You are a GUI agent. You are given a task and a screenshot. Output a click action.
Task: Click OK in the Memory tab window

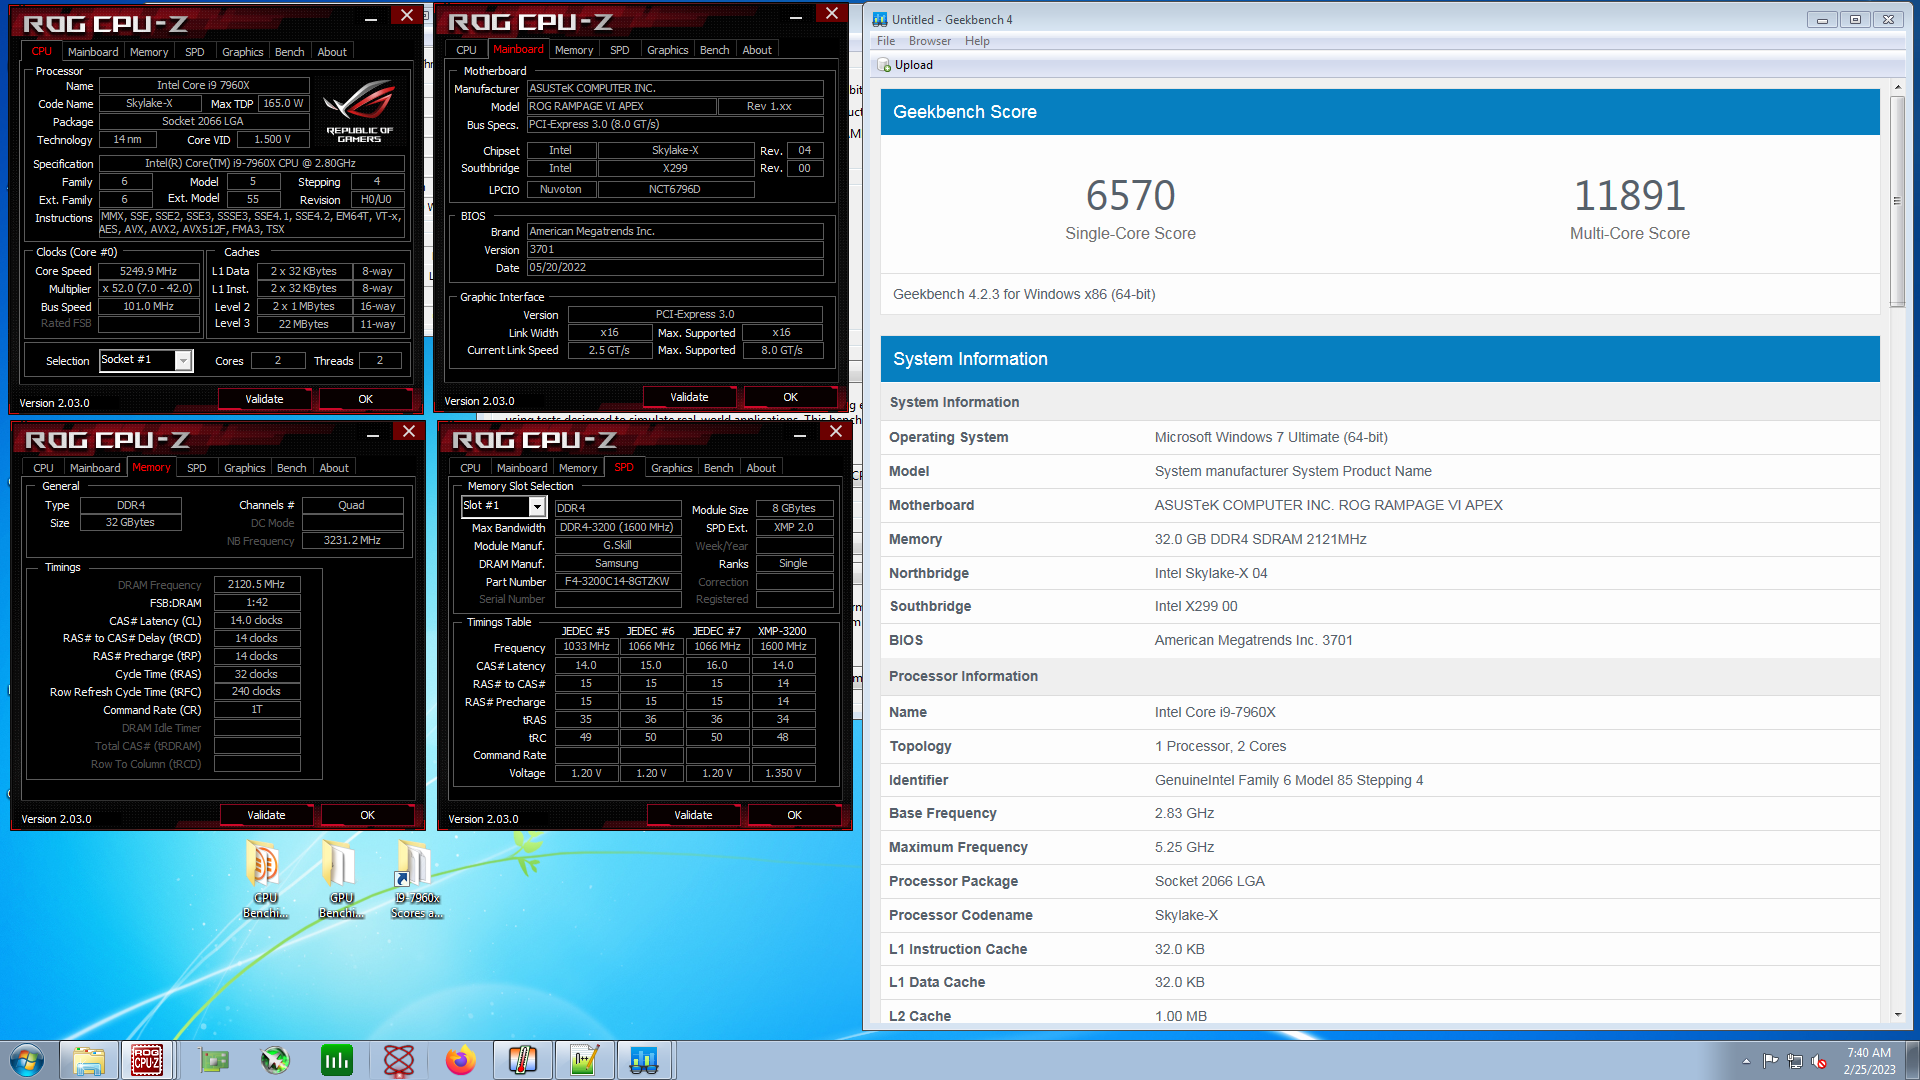point(368,815)
